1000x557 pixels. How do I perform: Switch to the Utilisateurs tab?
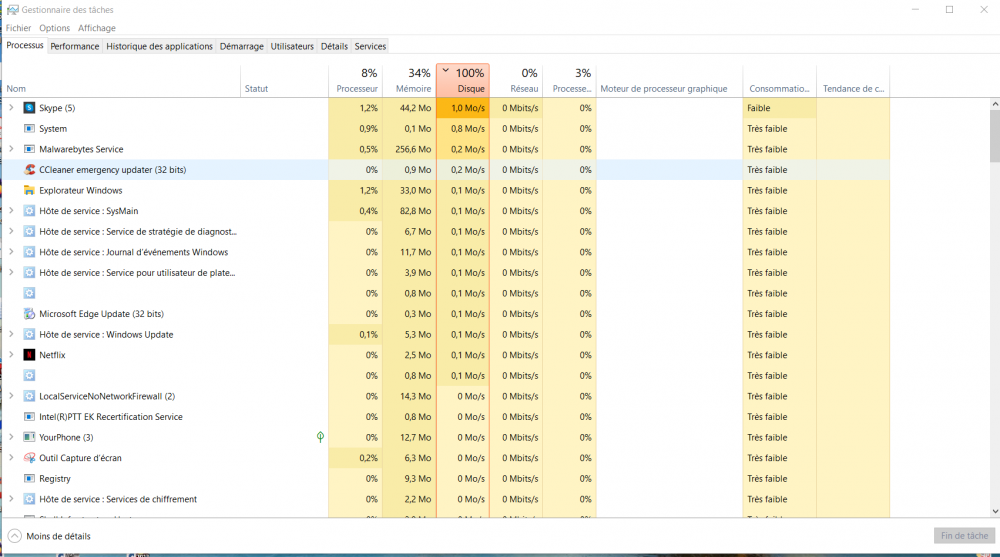click(x=292, y=46)
